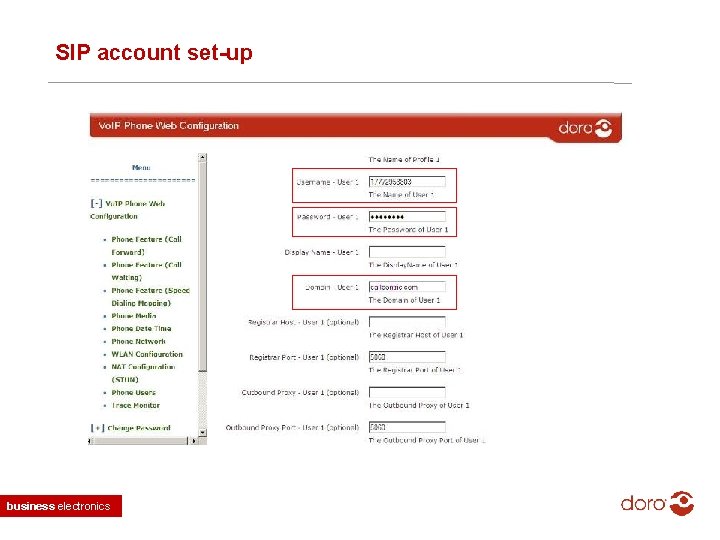The width and height of the screenshot is (720, 540).
Task: Click 'The Outbound Proxy of User 1' text
Action: pyautogui.click(x=419, y=405)
